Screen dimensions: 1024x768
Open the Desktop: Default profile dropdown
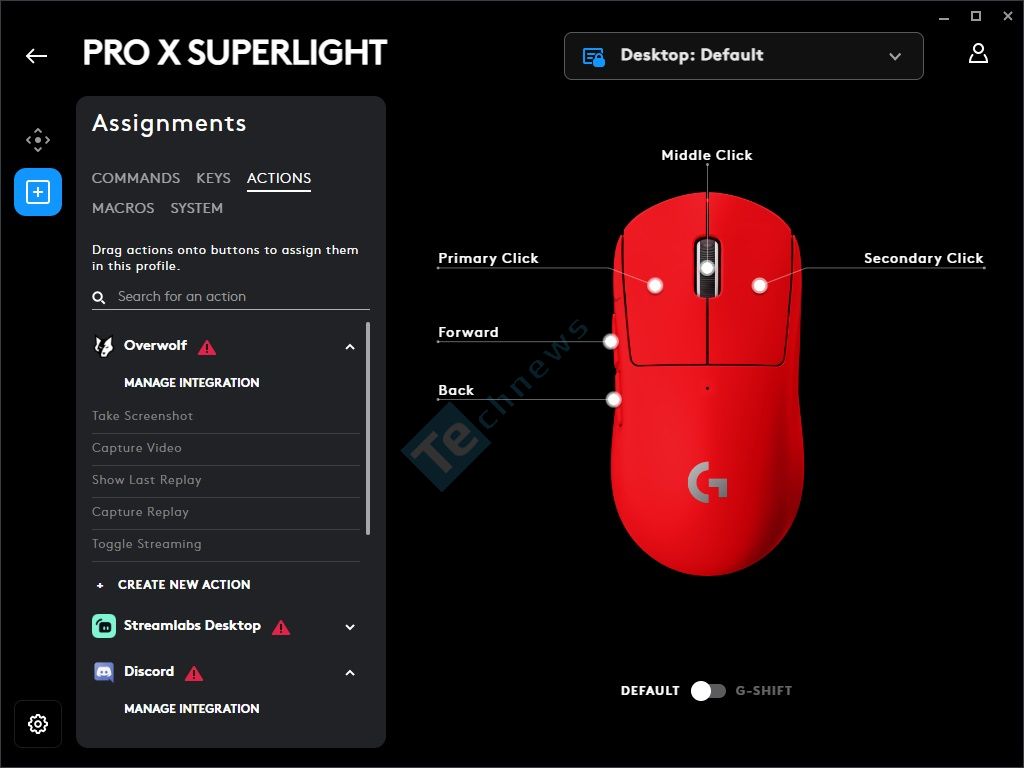(743, 56)
